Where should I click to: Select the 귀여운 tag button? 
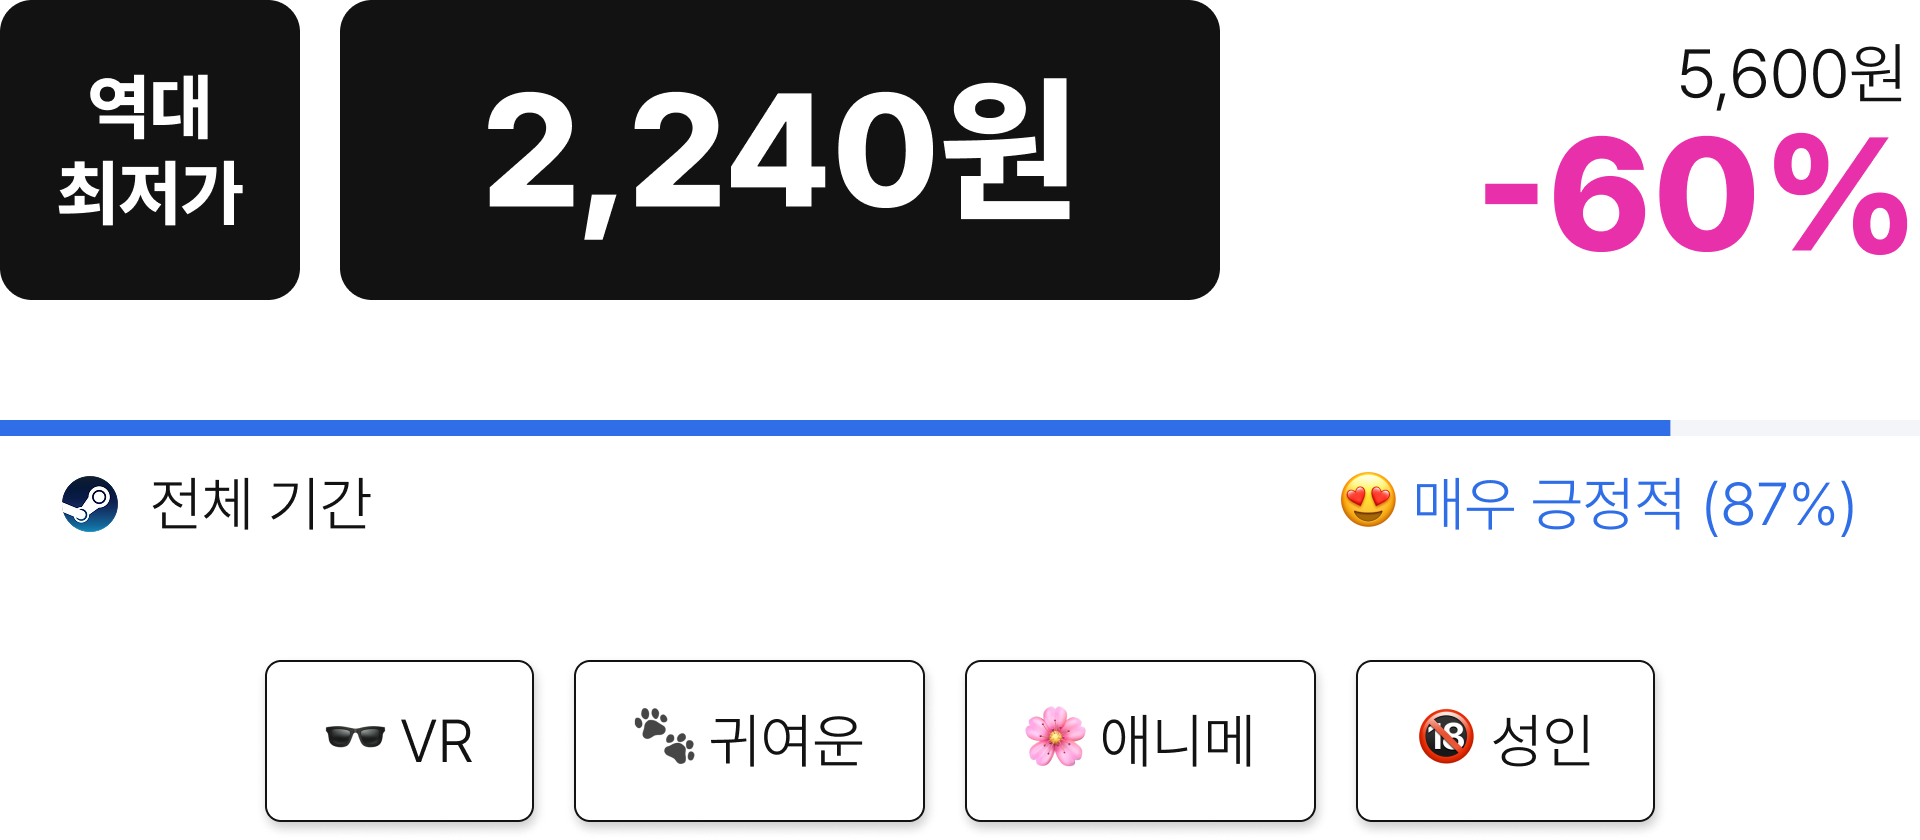tap(749, 741)
